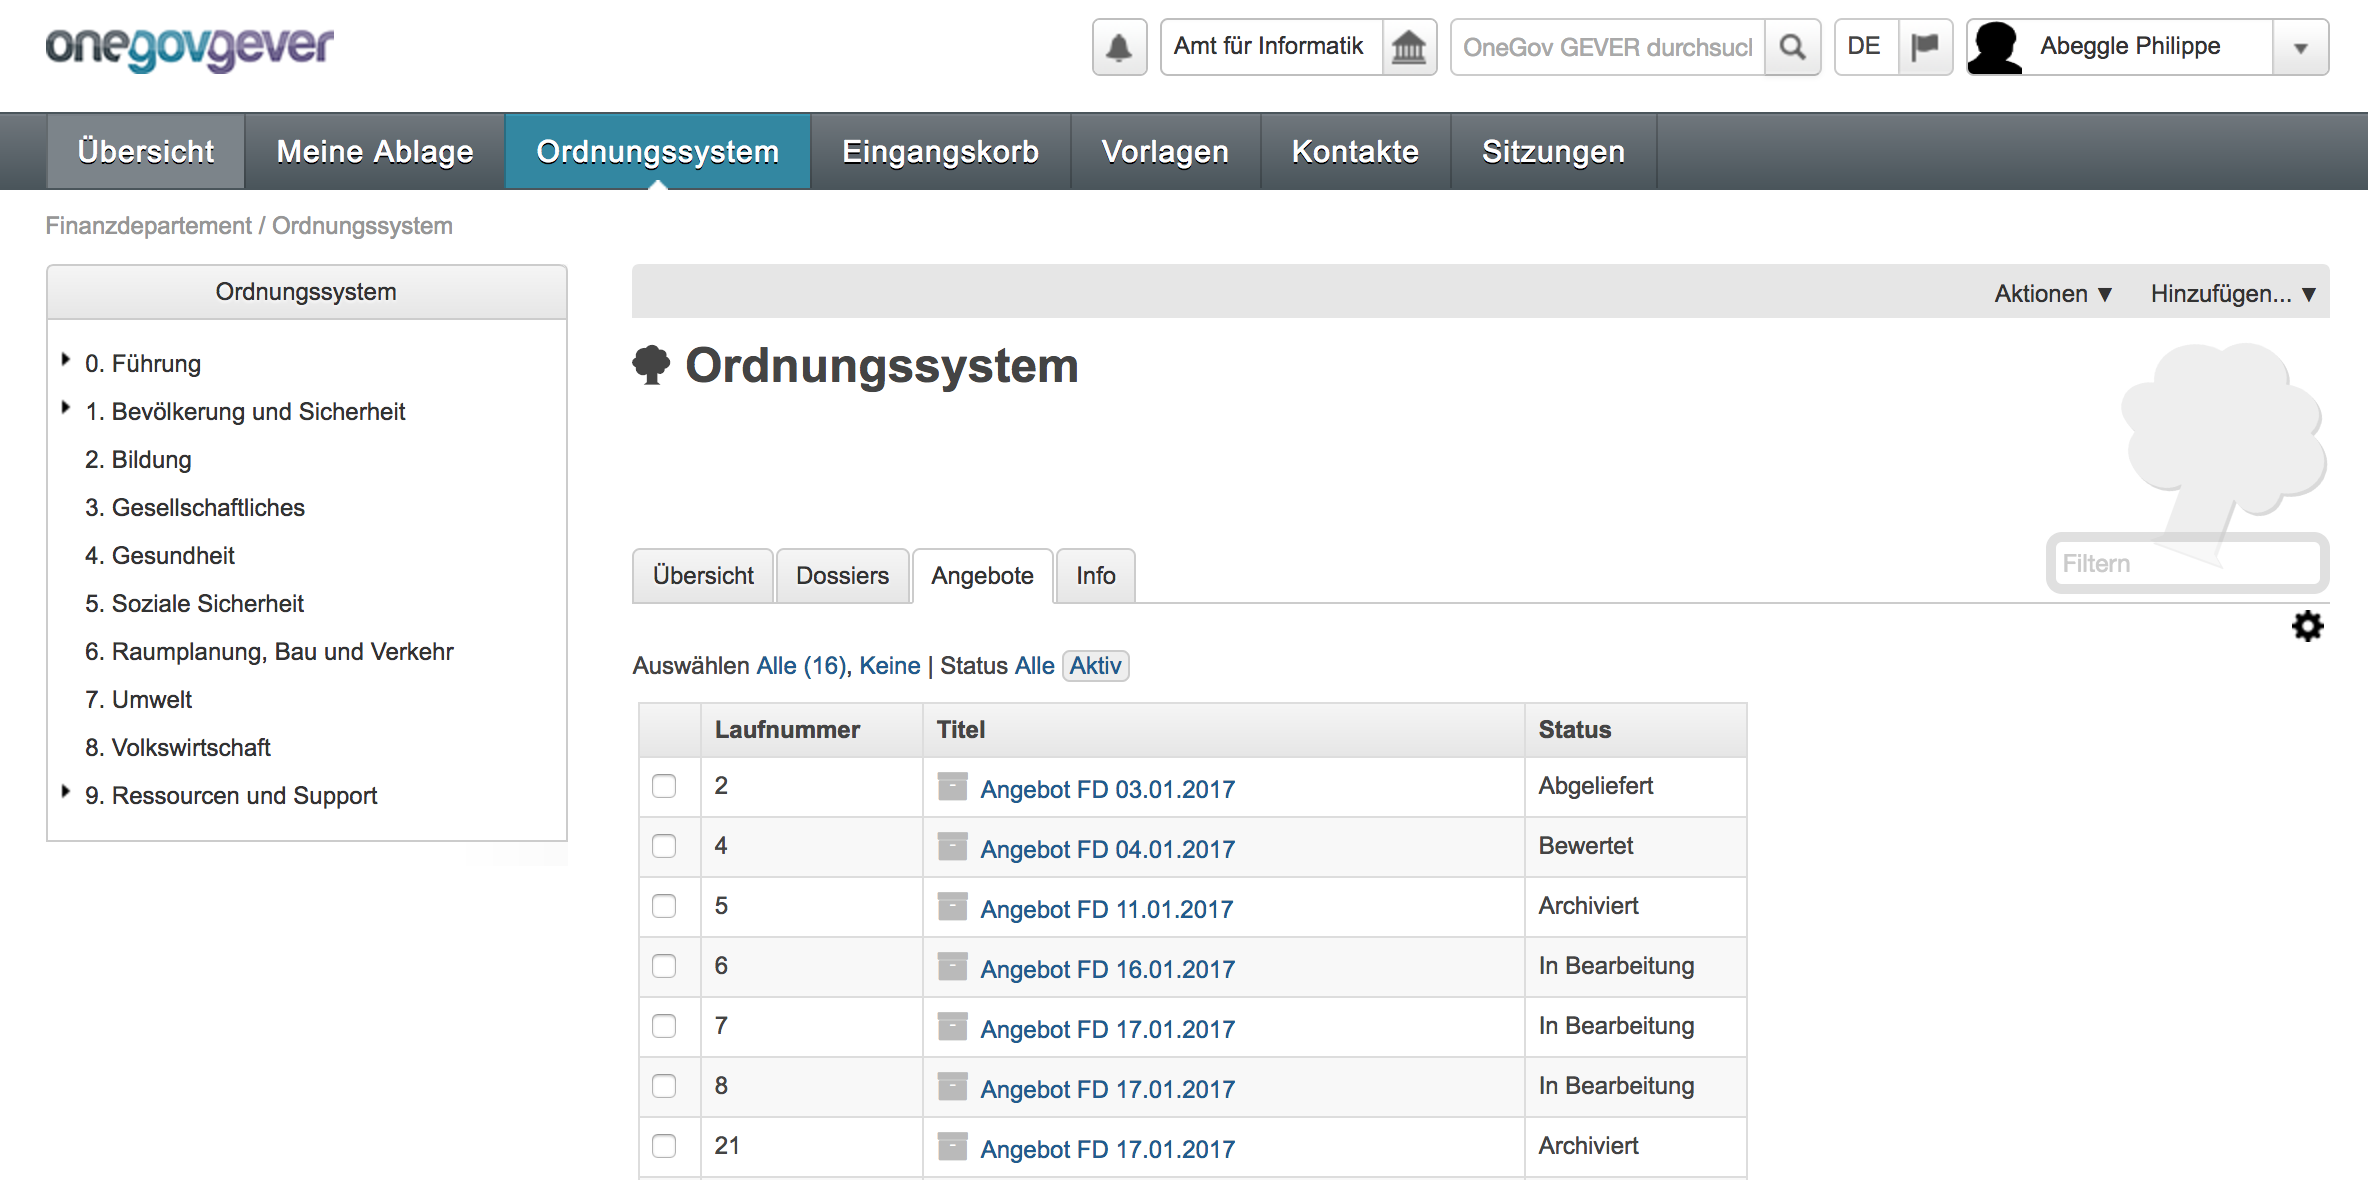The height and width of the screenshot is (1180, 2368).
Task: Sort by Status column header
Action: pyautogui.click(x=1635, y=730)
